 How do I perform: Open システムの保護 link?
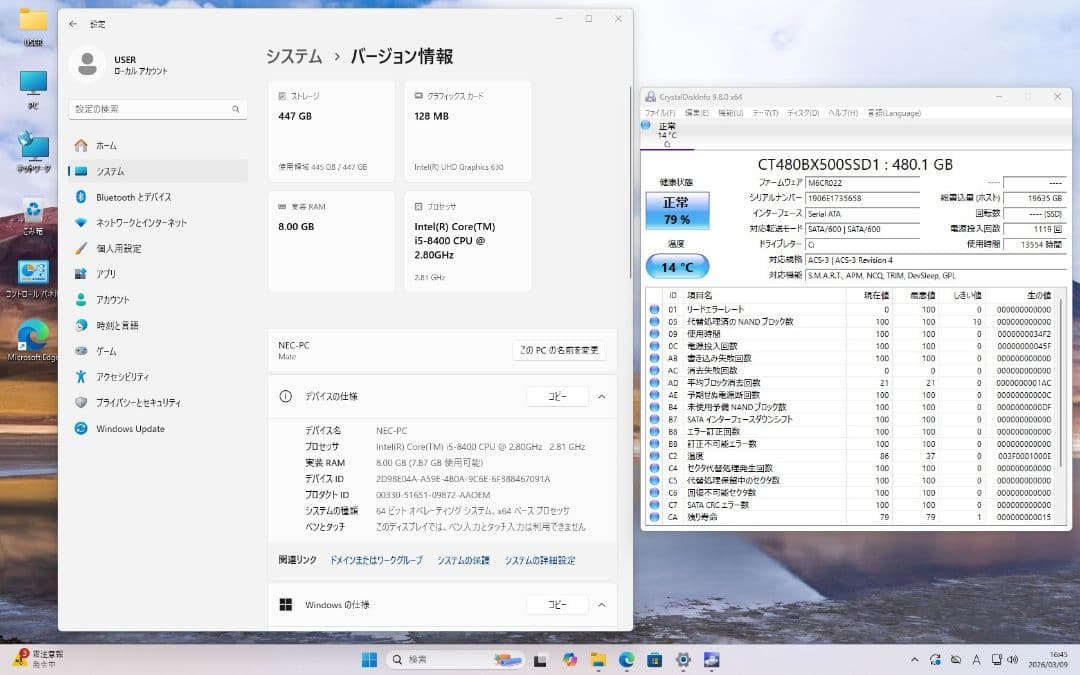point(463,560)
